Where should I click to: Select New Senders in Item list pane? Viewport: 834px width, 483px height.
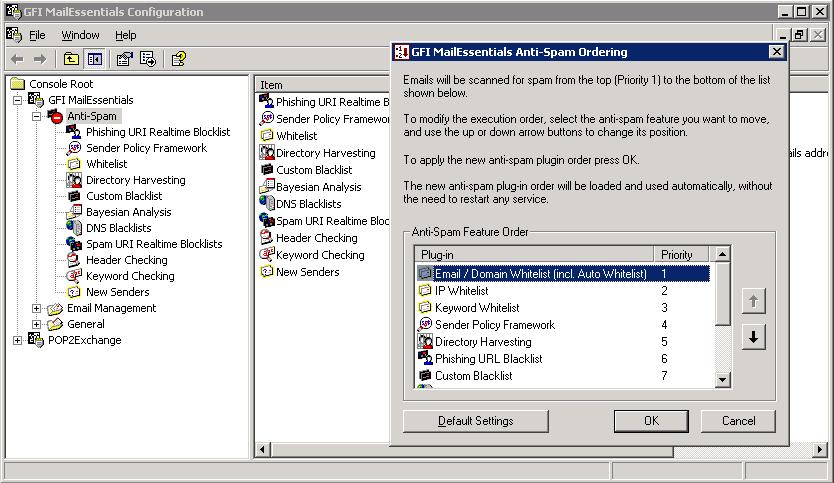299,272
